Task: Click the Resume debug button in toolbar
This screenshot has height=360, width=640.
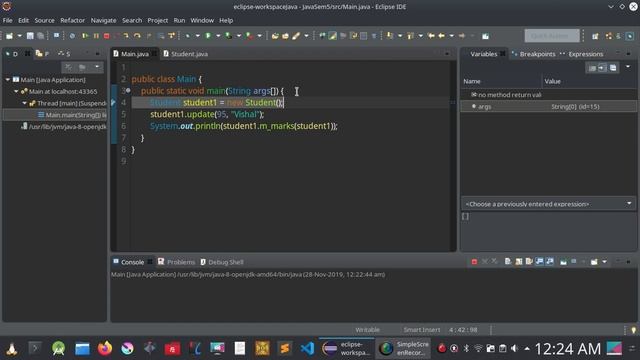Action: [x=85, y=36]
